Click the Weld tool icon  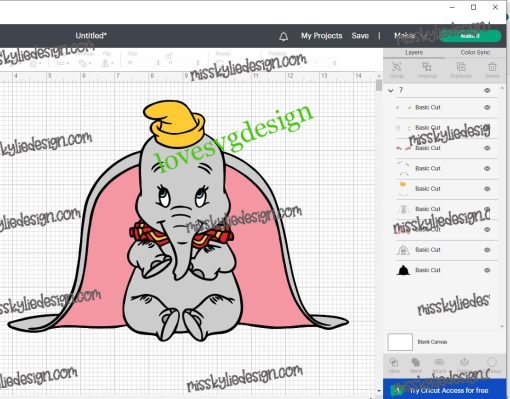(416, 362)
